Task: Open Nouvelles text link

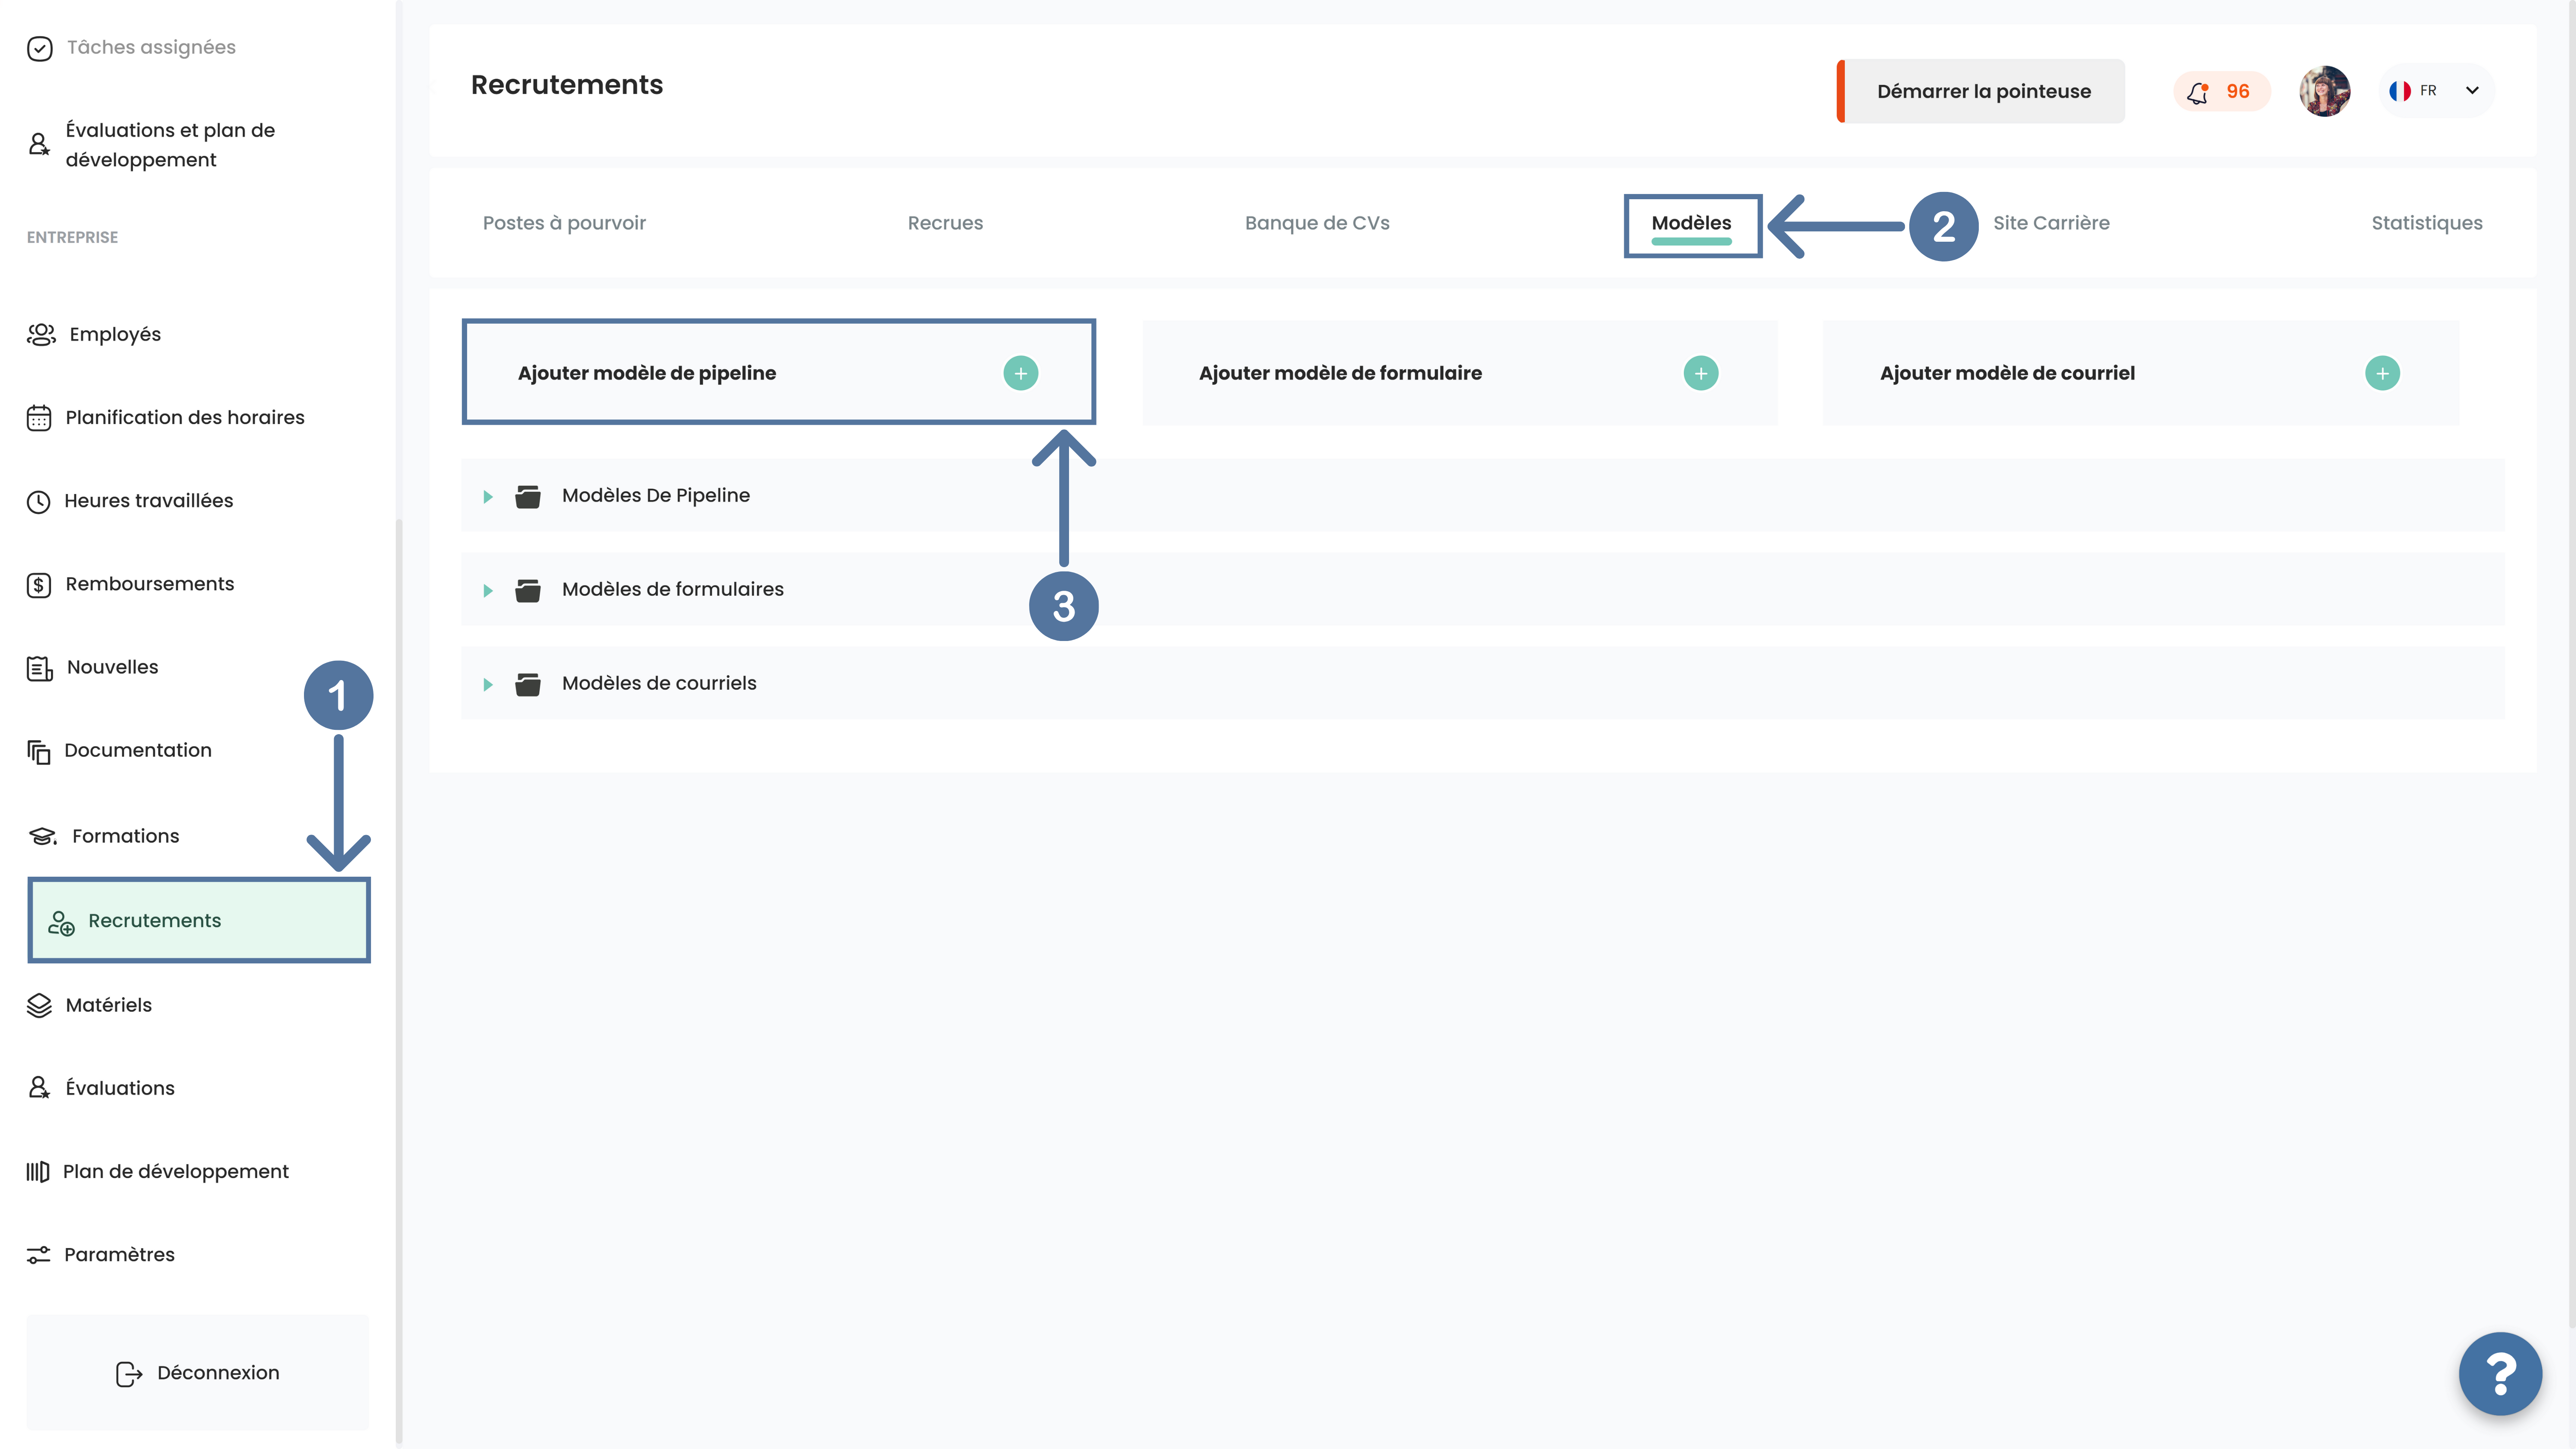Action: (113, 667)
